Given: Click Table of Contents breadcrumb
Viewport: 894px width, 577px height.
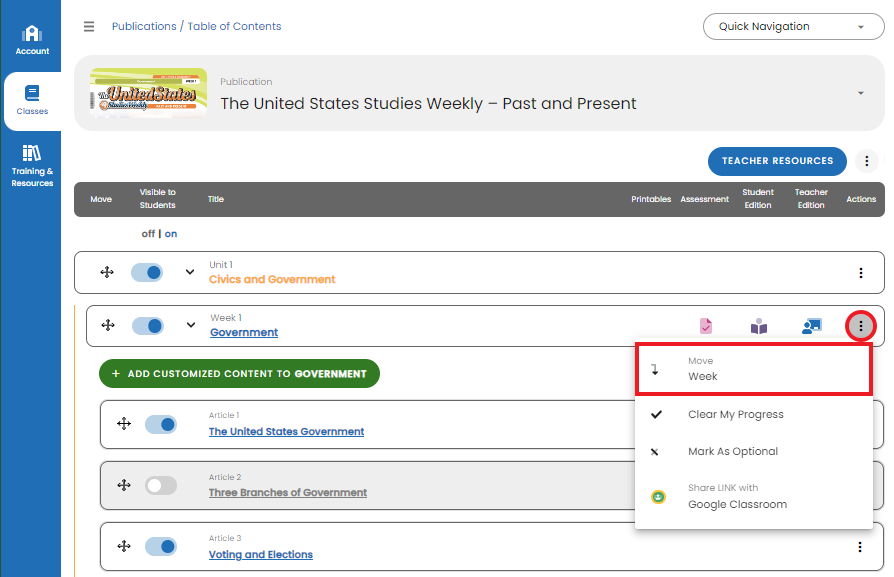Looking at the screenshot, I should 234,26.
